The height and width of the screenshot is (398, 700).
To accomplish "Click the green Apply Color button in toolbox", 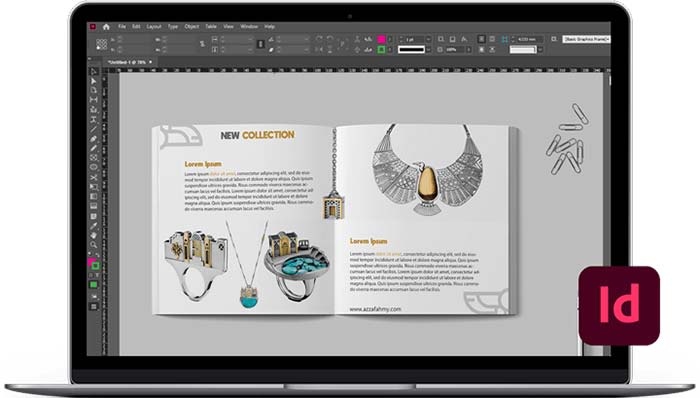I will [93, 284].
